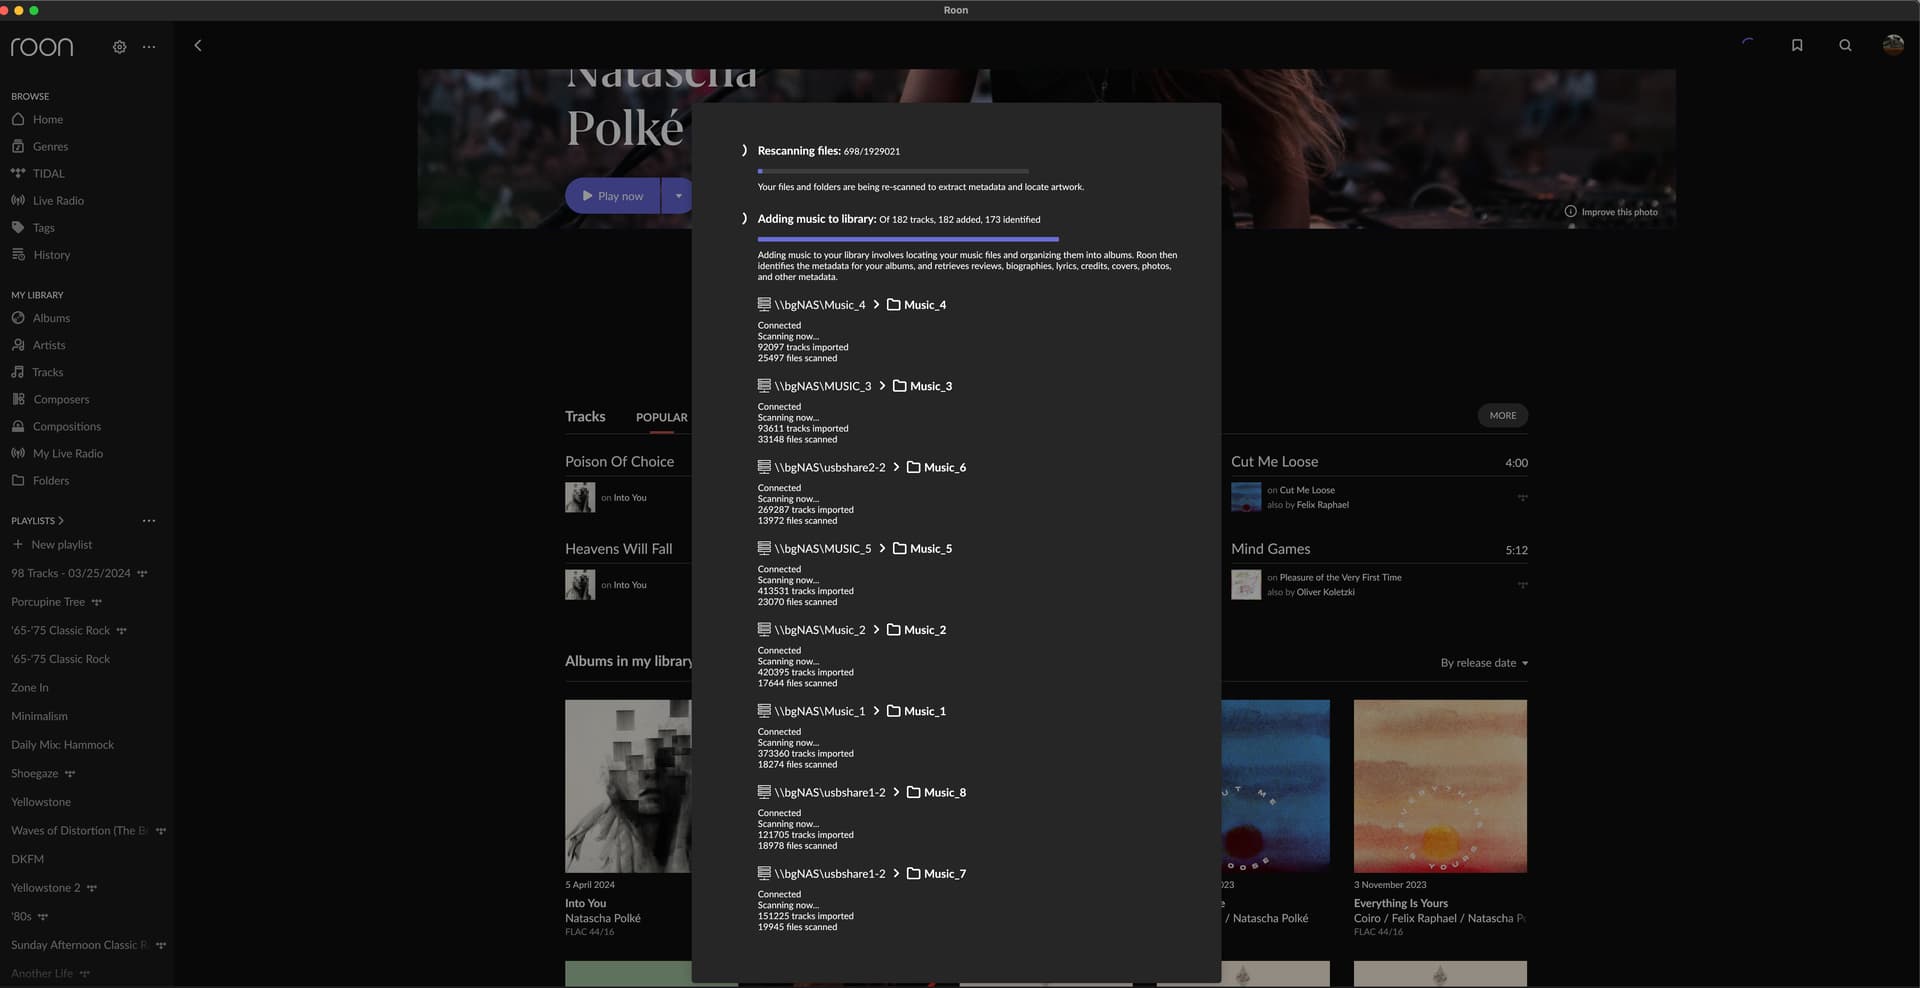The height and width of the screenshot is (988, 1920).
Task: Open the profile avatar
Action: [x=1893, y=45]
